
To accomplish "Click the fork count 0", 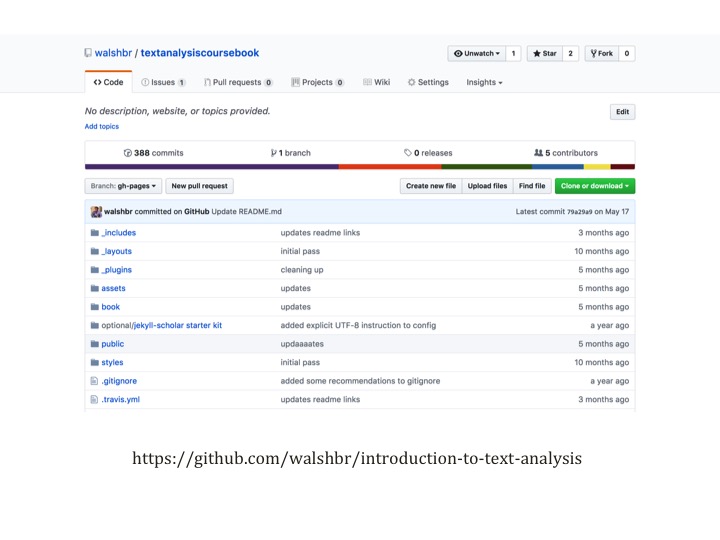I will (627, 53).
